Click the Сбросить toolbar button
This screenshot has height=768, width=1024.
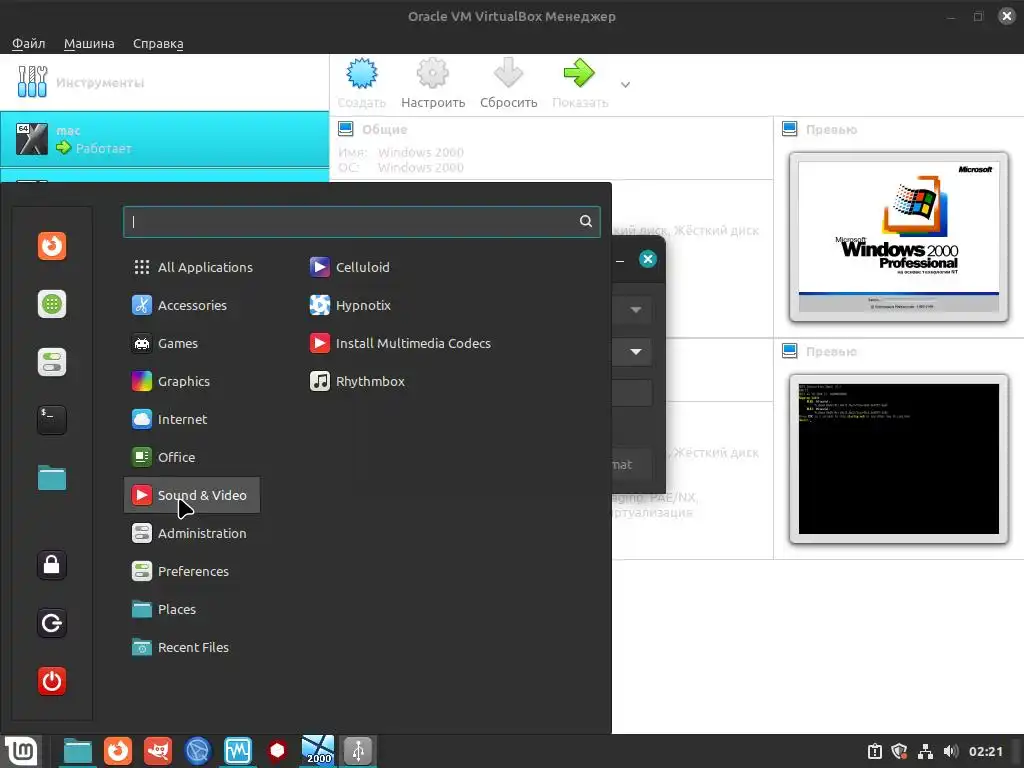click(508, 83)
